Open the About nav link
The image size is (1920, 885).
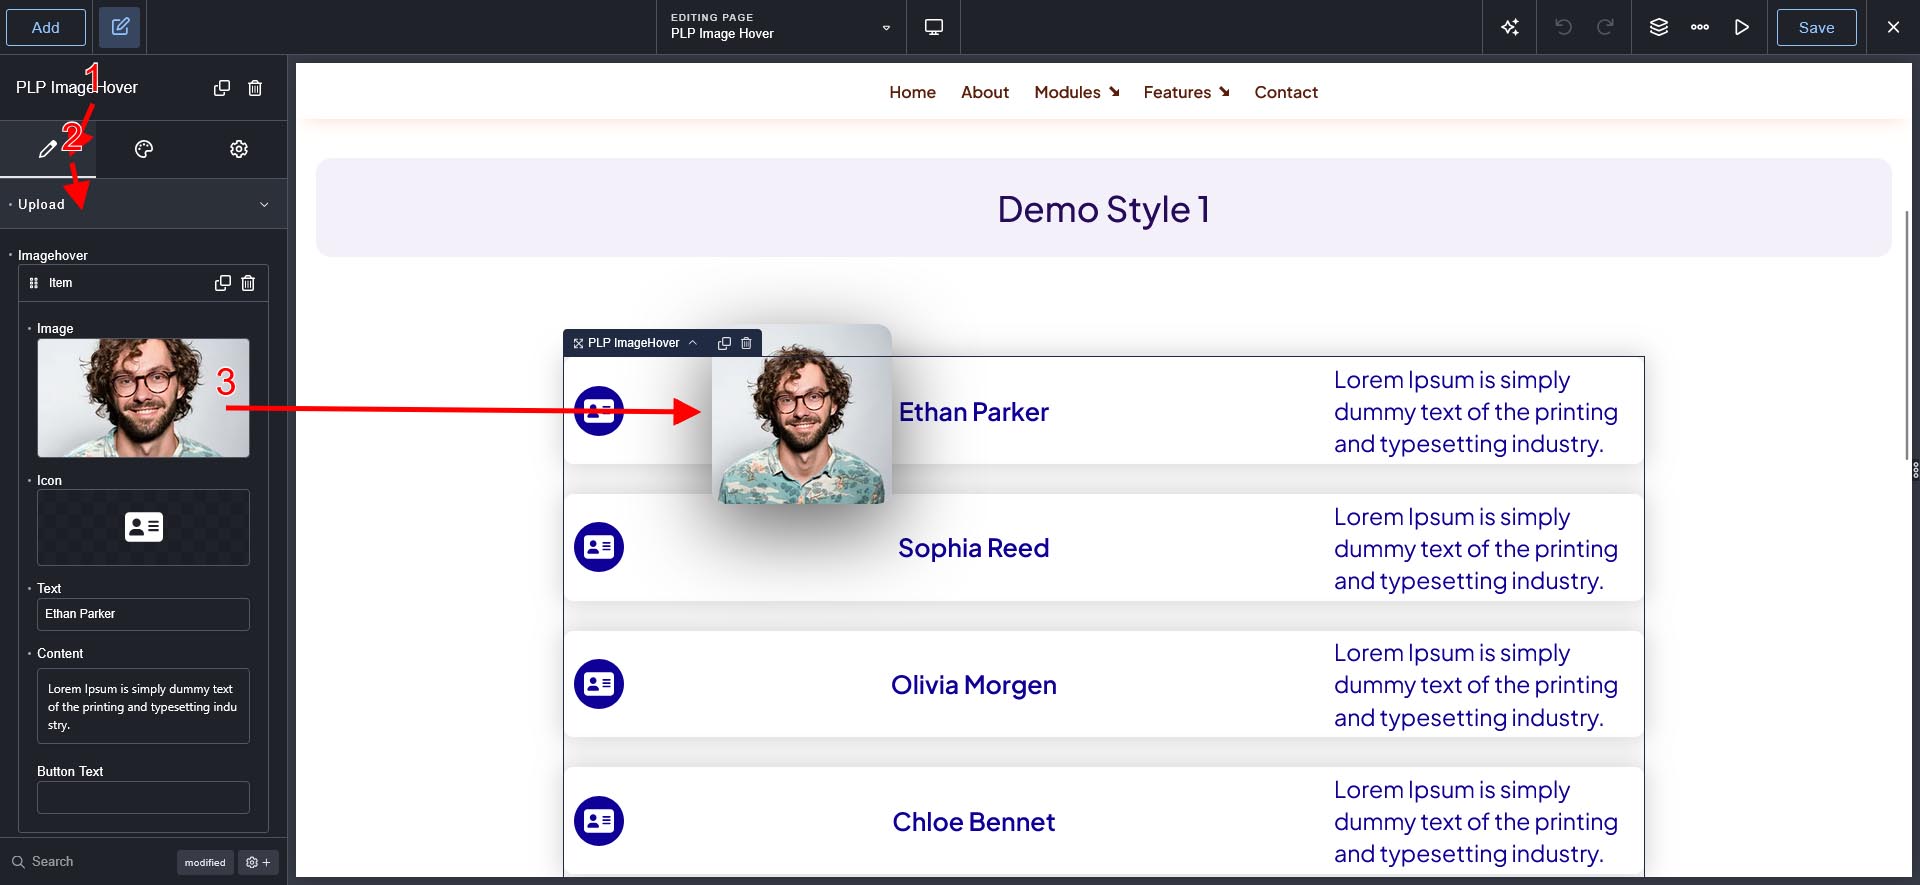(x=985, y=92)
